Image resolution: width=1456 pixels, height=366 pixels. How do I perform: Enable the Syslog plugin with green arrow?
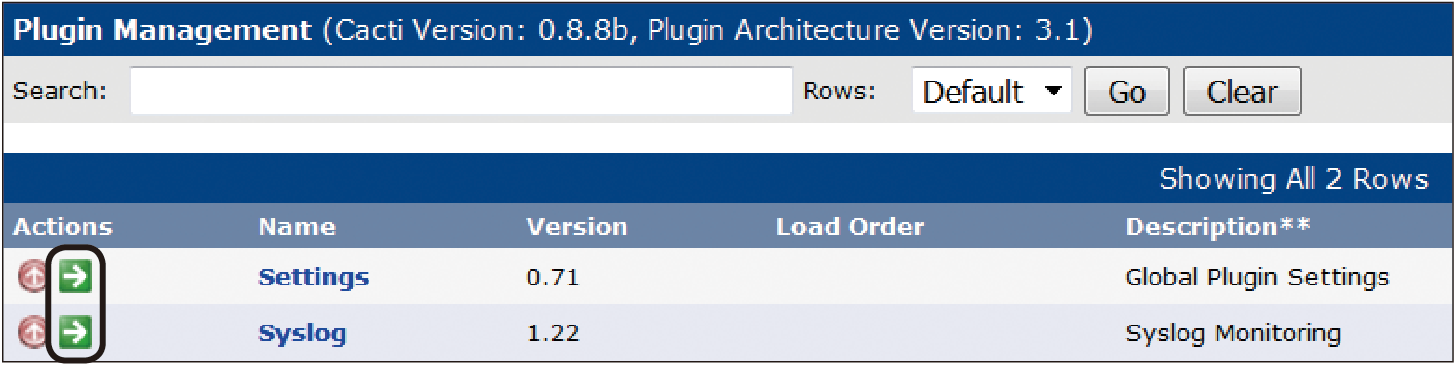coord(75,331)
